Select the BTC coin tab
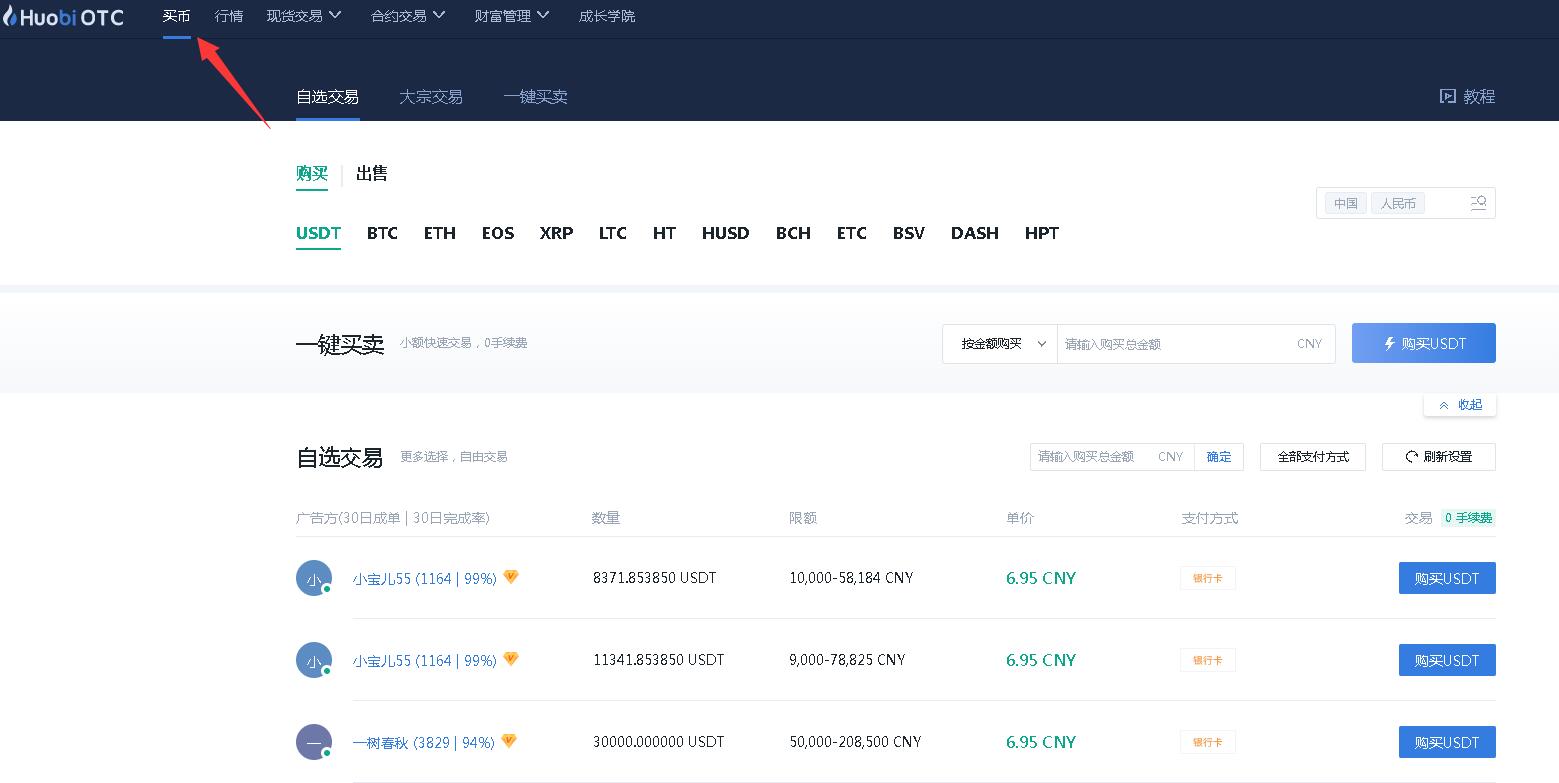Viewport: 1559px width, 783px height. pyautogui.click(x=382, y=233)
